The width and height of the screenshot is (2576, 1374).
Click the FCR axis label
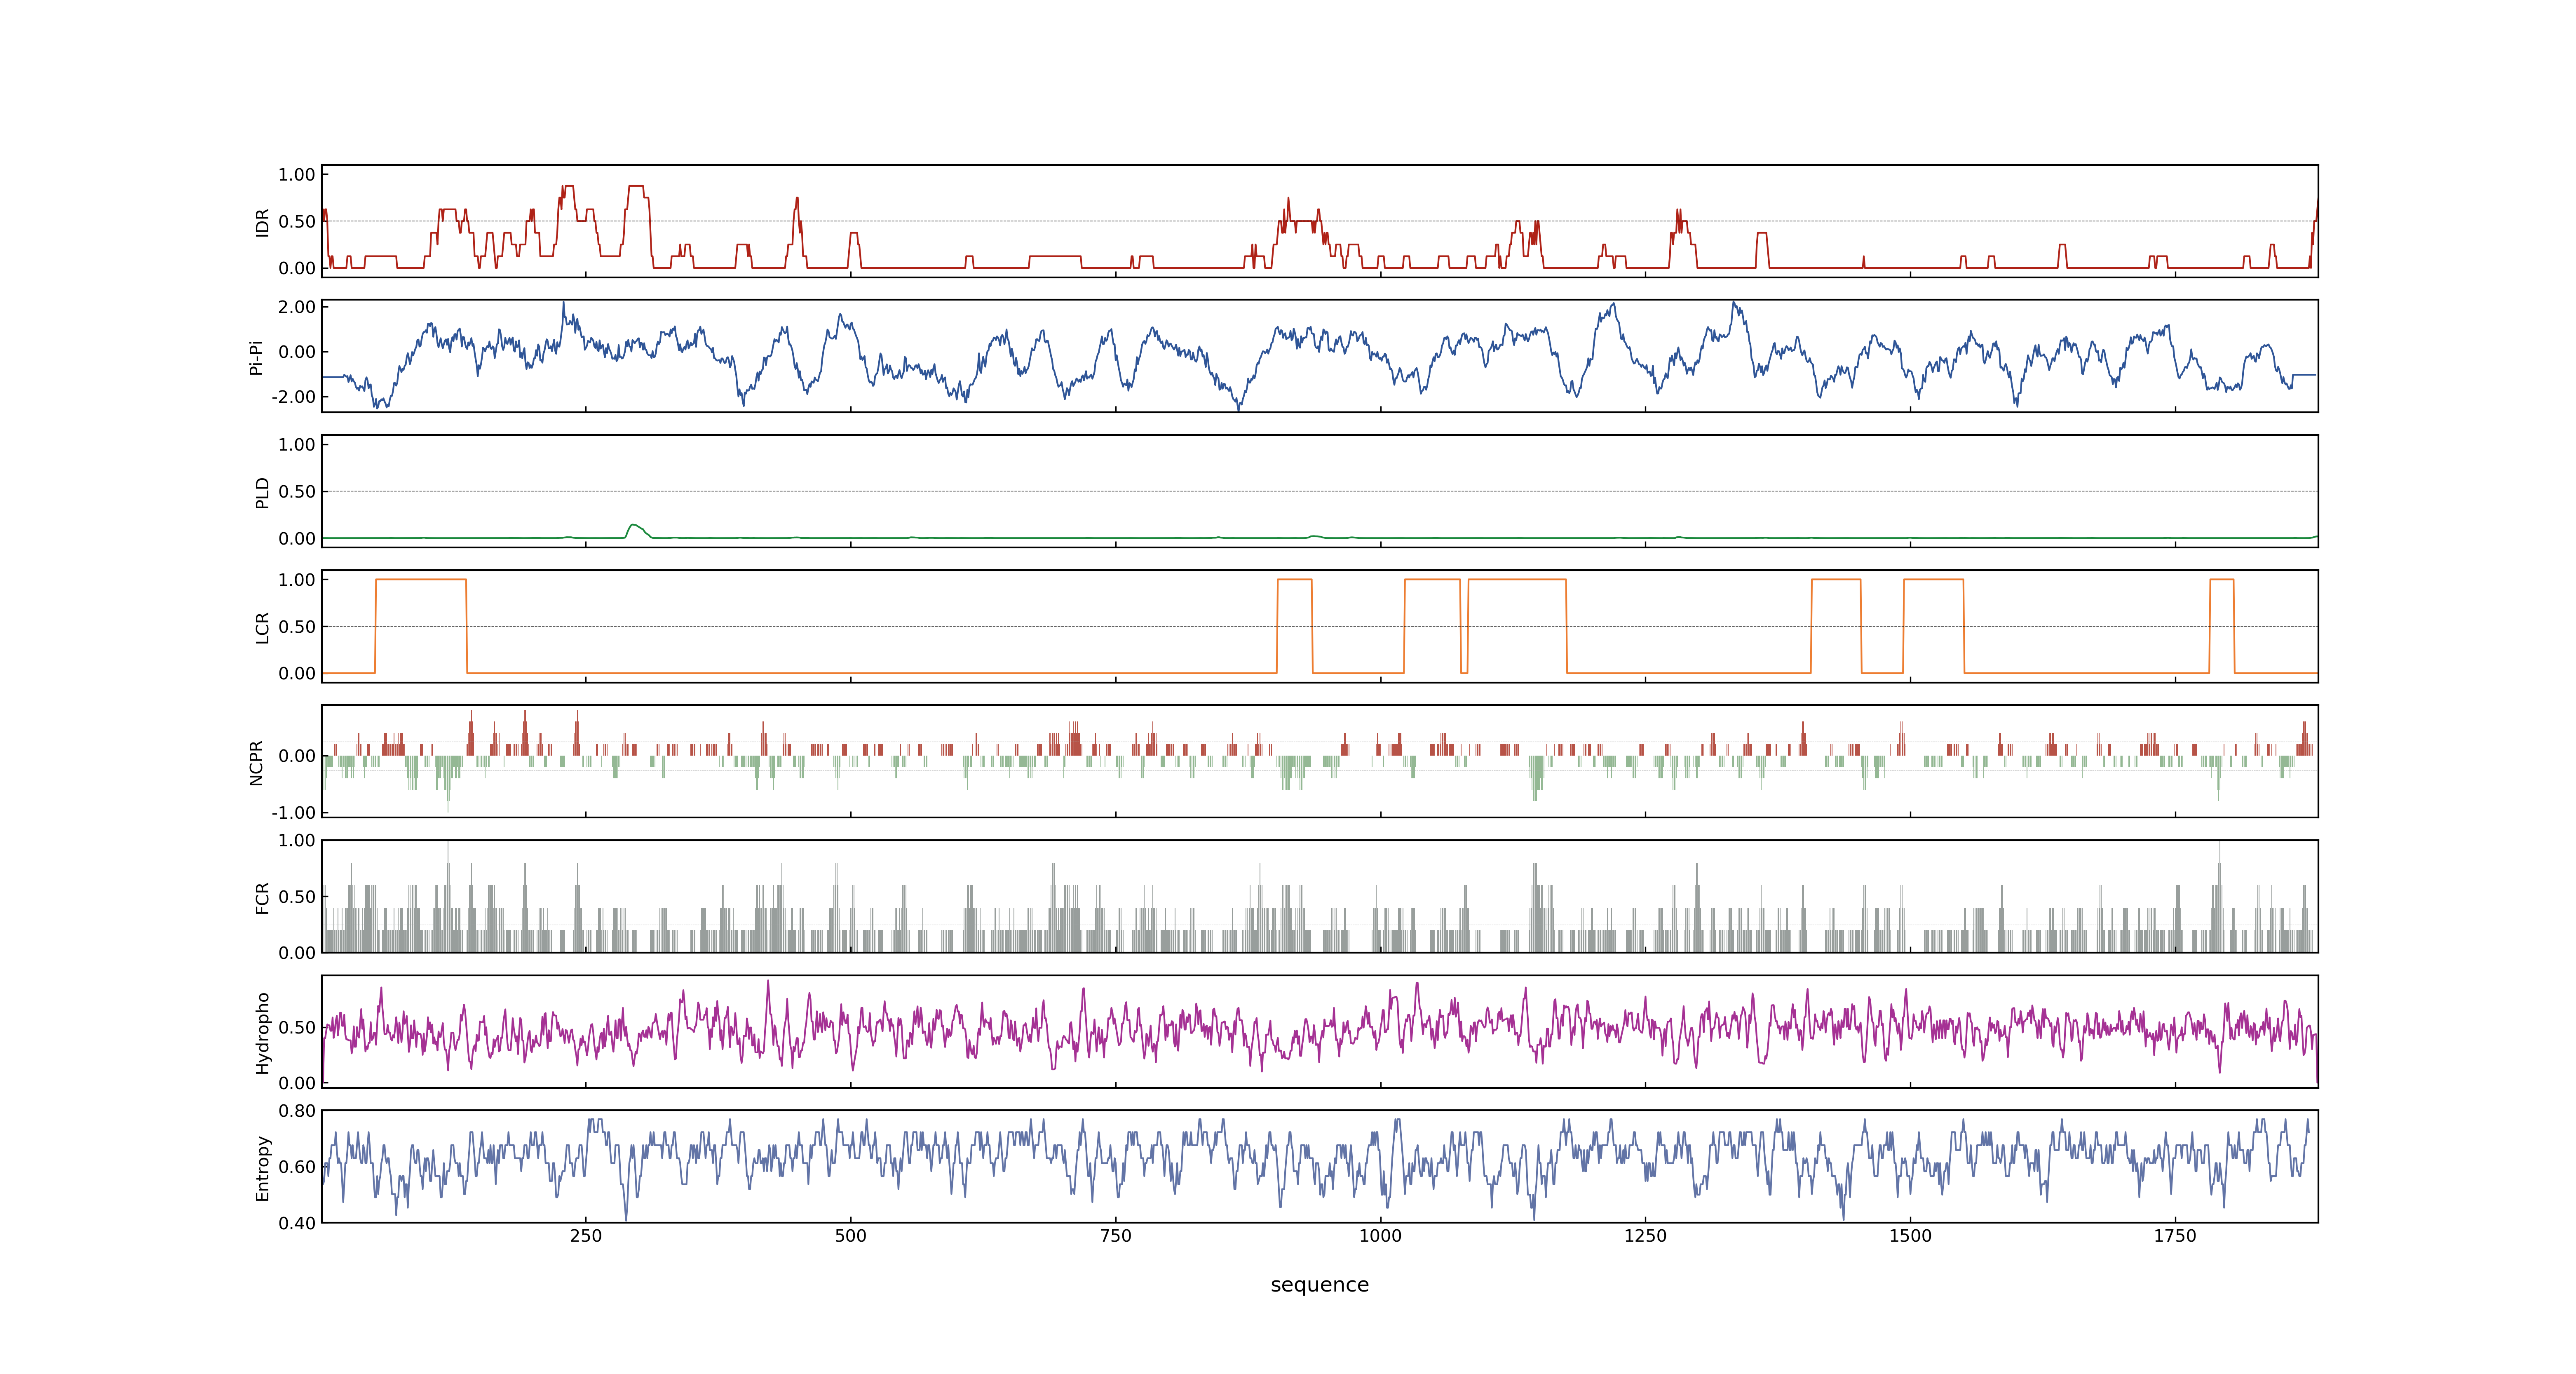[262, 897]
